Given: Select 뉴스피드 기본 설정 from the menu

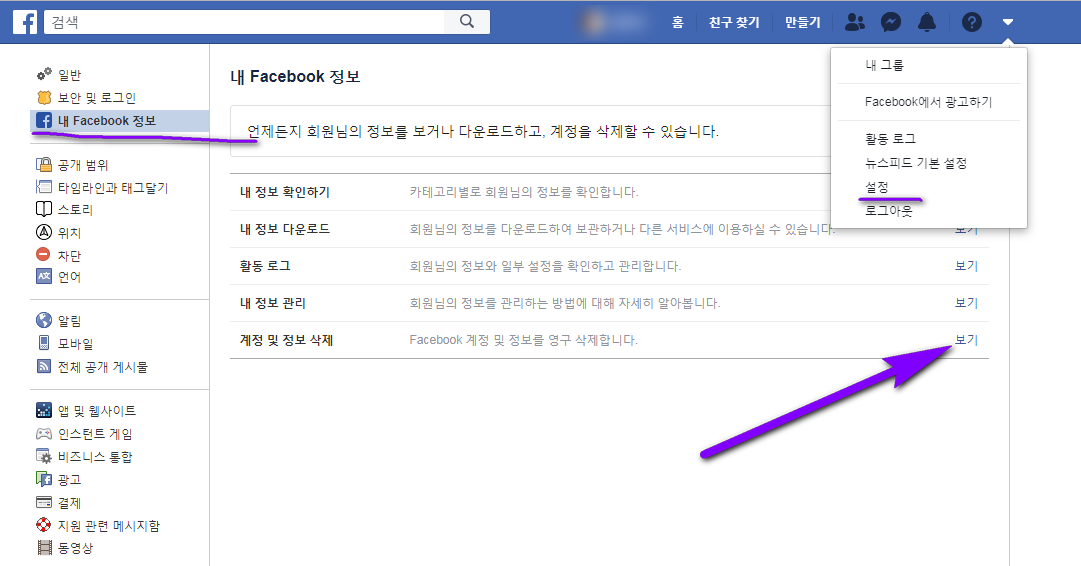Looking at the screenshot, I should [916, 163].
